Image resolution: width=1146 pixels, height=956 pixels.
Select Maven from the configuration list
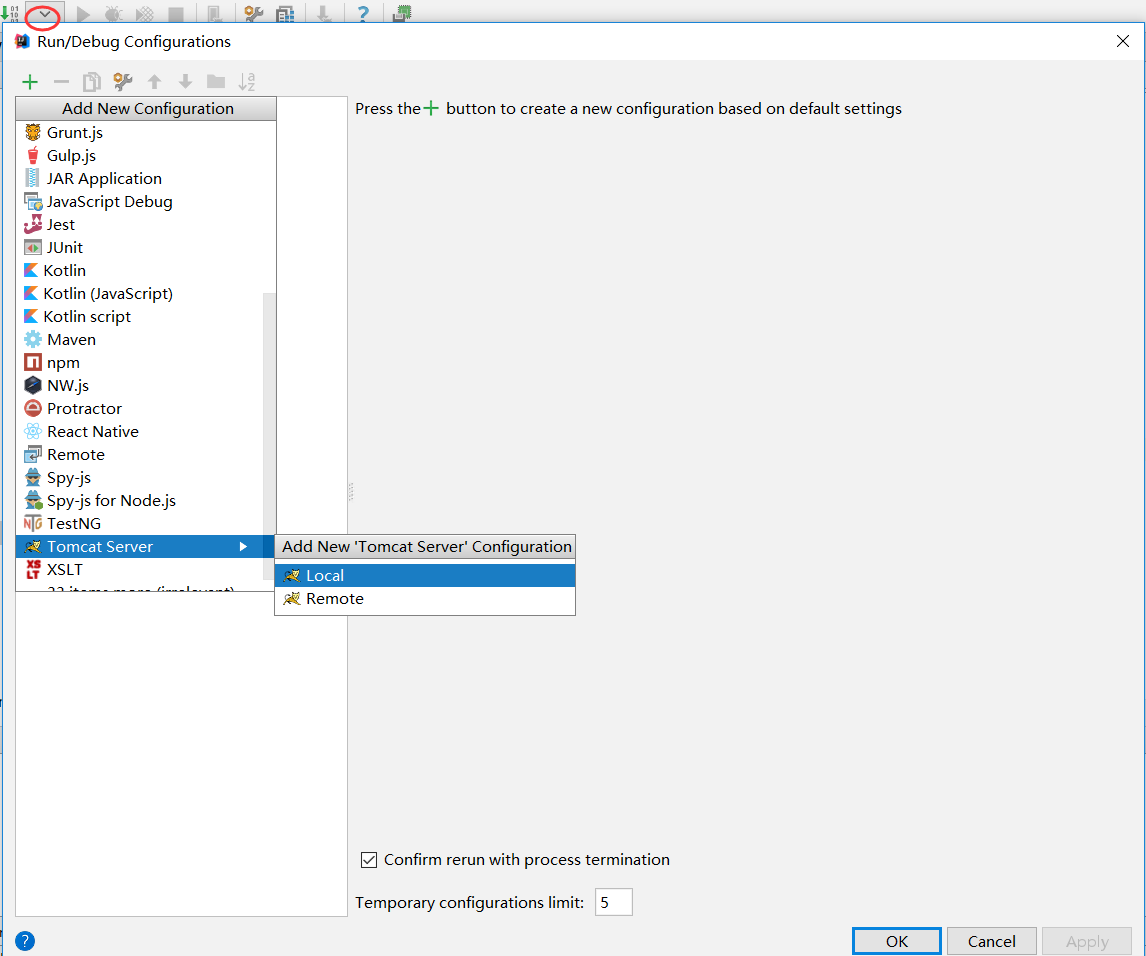coord(140,340)
